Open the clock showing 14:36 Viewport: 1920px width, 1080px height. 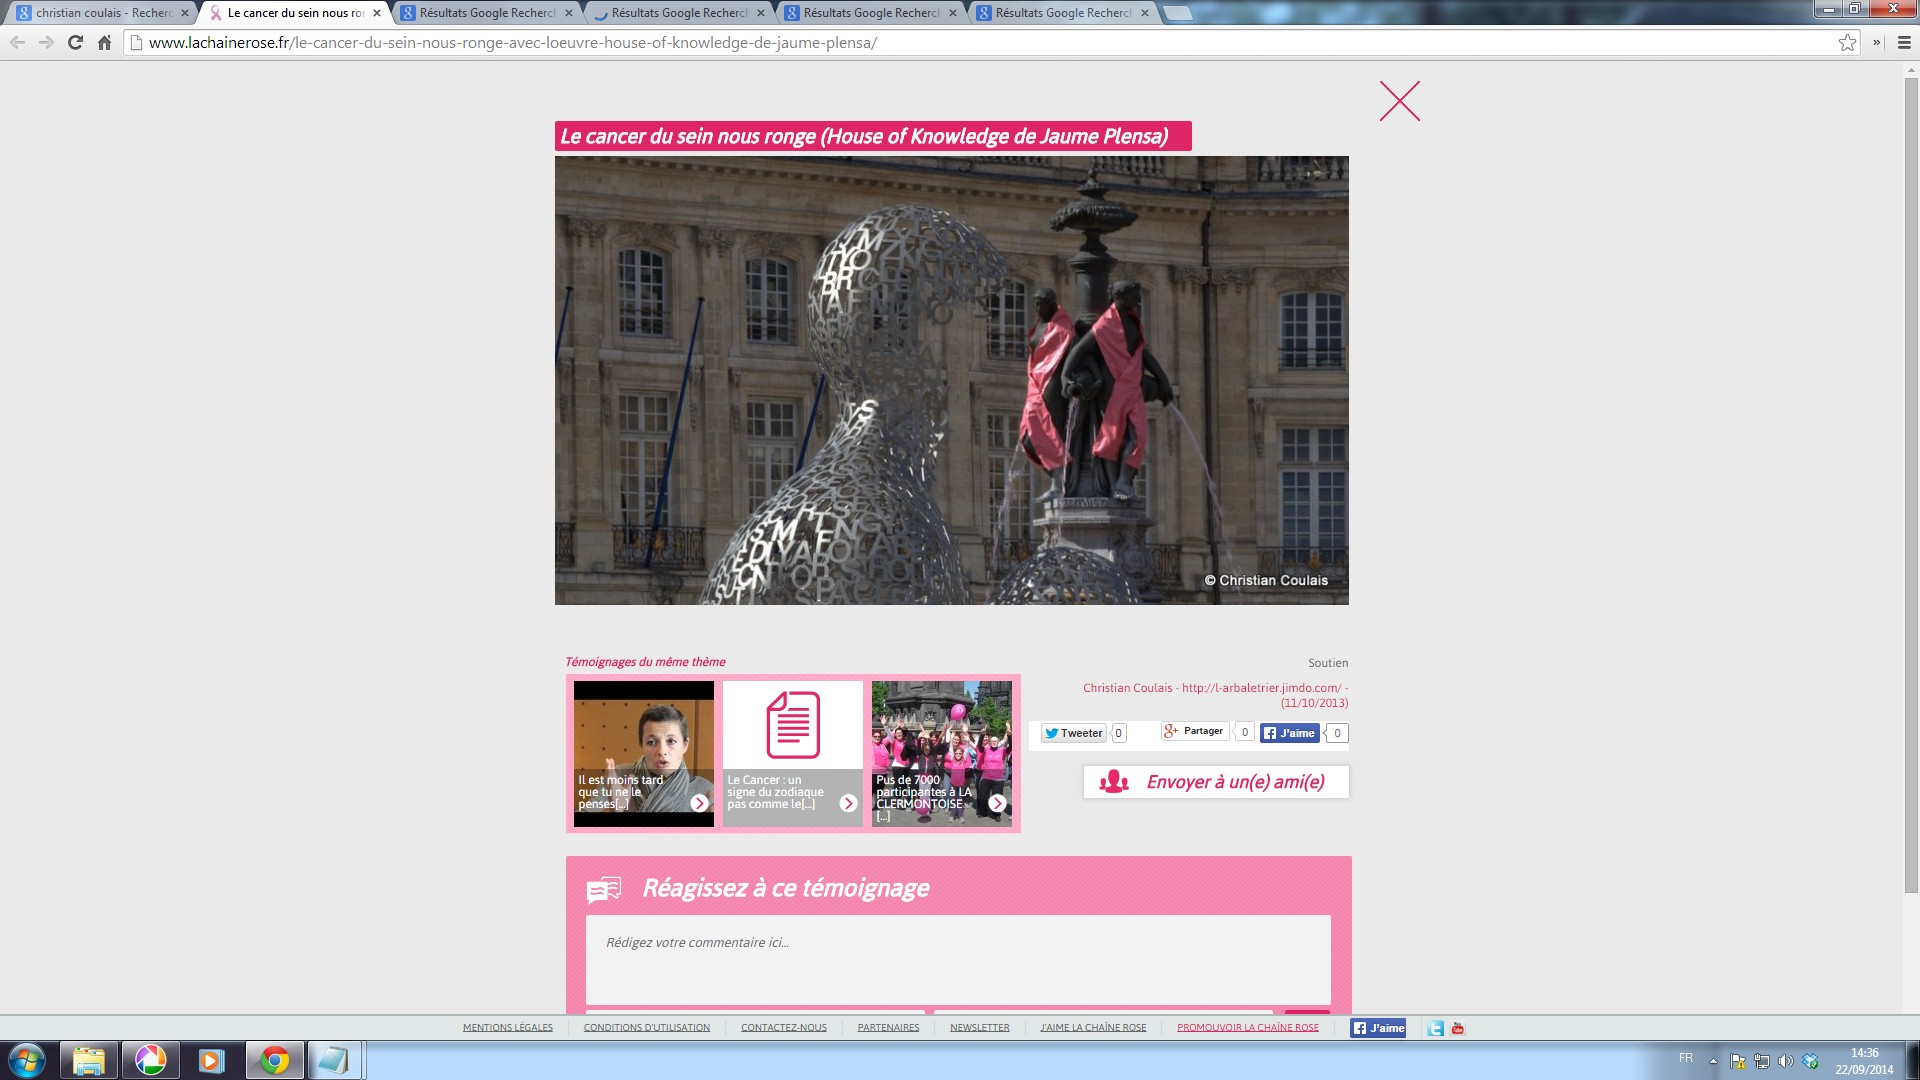pyautogui.click(x=1864, y=1060)
